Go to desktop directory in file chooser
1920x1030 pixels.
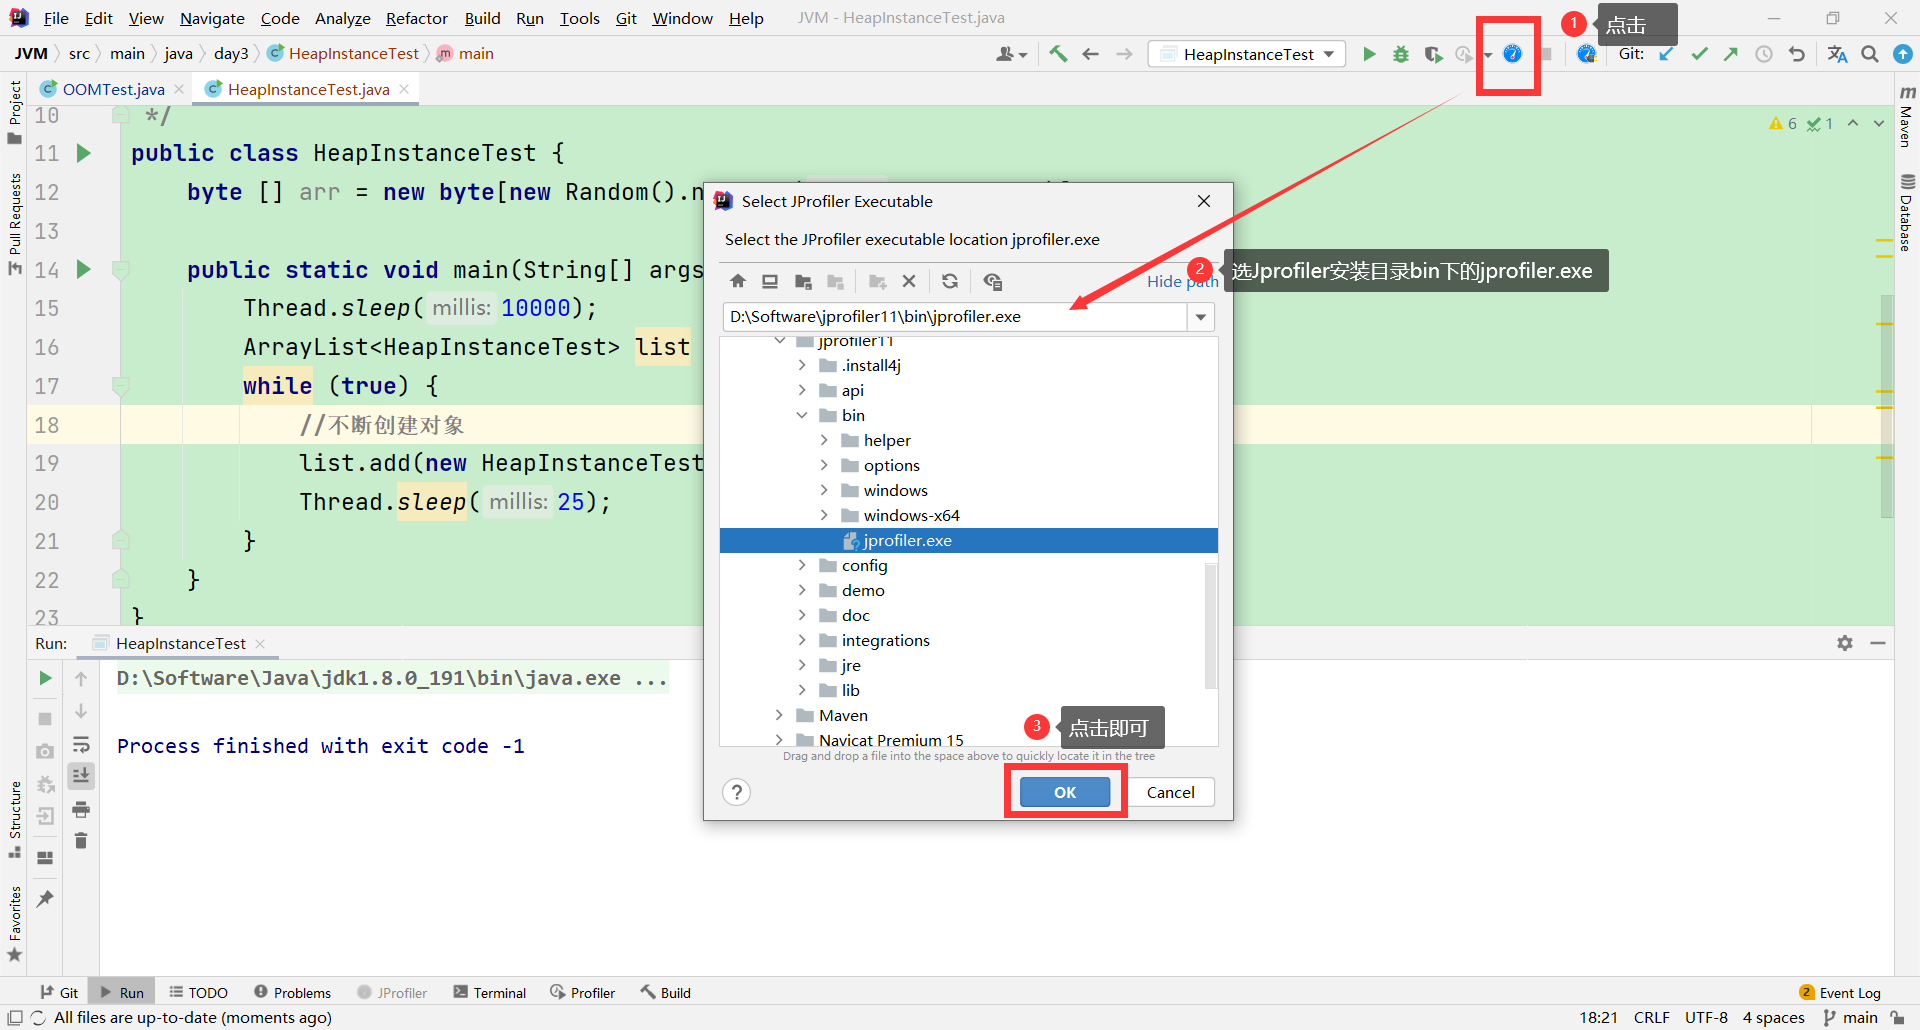click(x=770, y=282)
